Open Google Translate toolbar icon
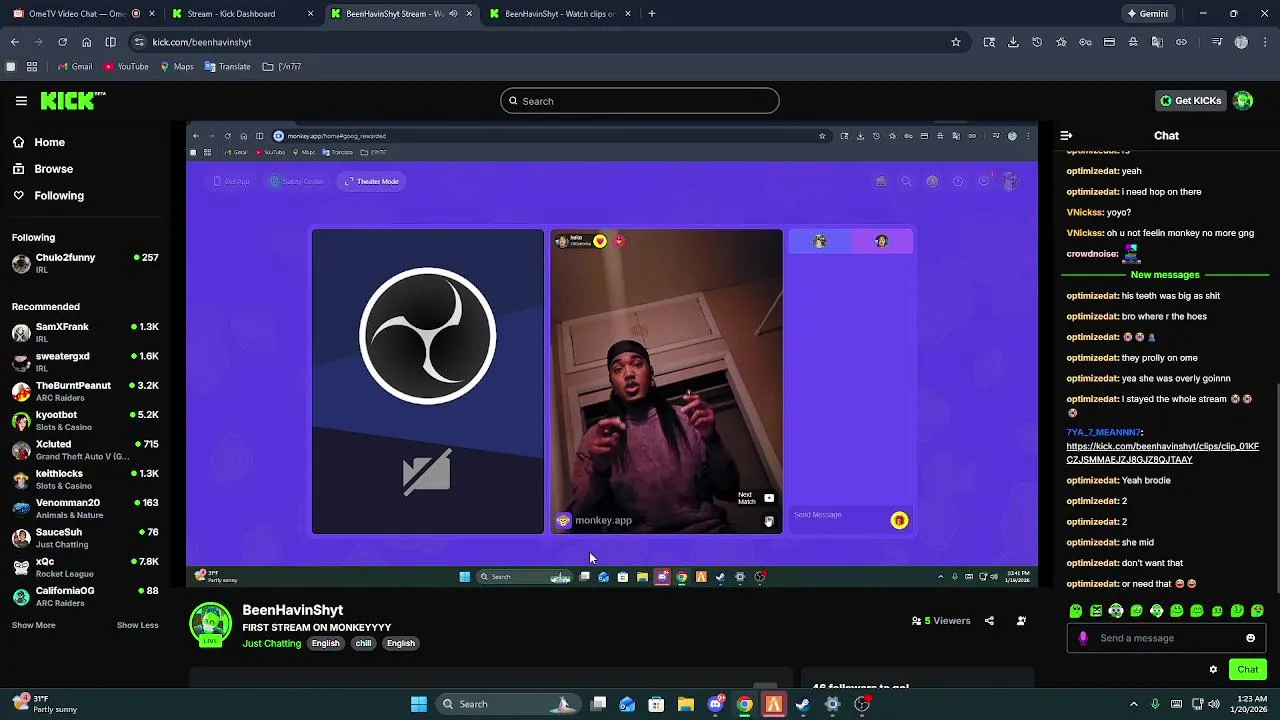Image resolution: width=1280 pixels, height=720 pixels. 1157,42
